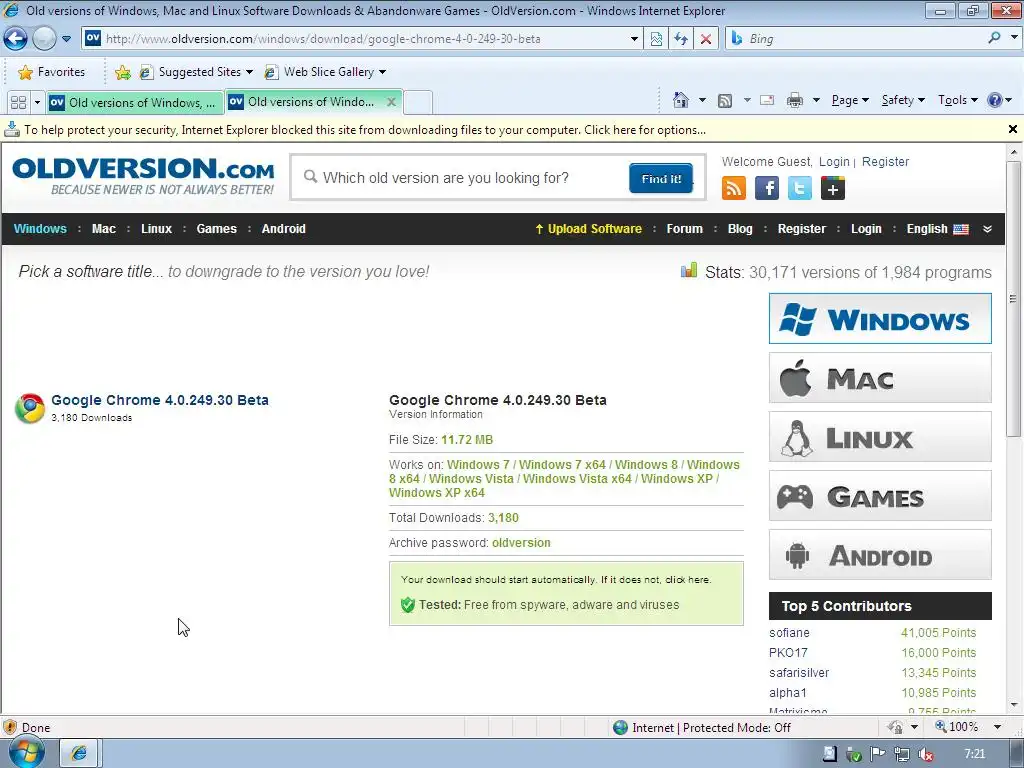Open the Forum link
This screenshot has height=768, width=1024.
pyautogui.click(x=684, y=229)
